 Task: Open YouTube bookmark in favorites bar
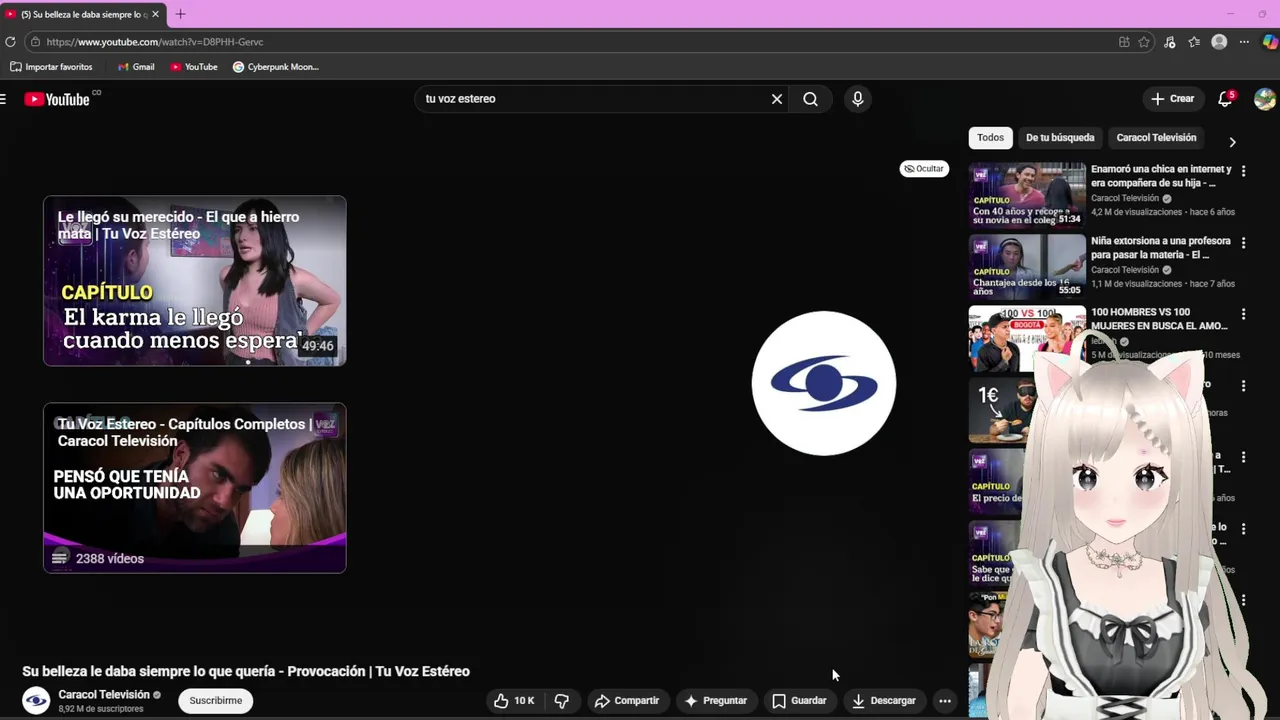pyautogui.click(x=194, y=67)
